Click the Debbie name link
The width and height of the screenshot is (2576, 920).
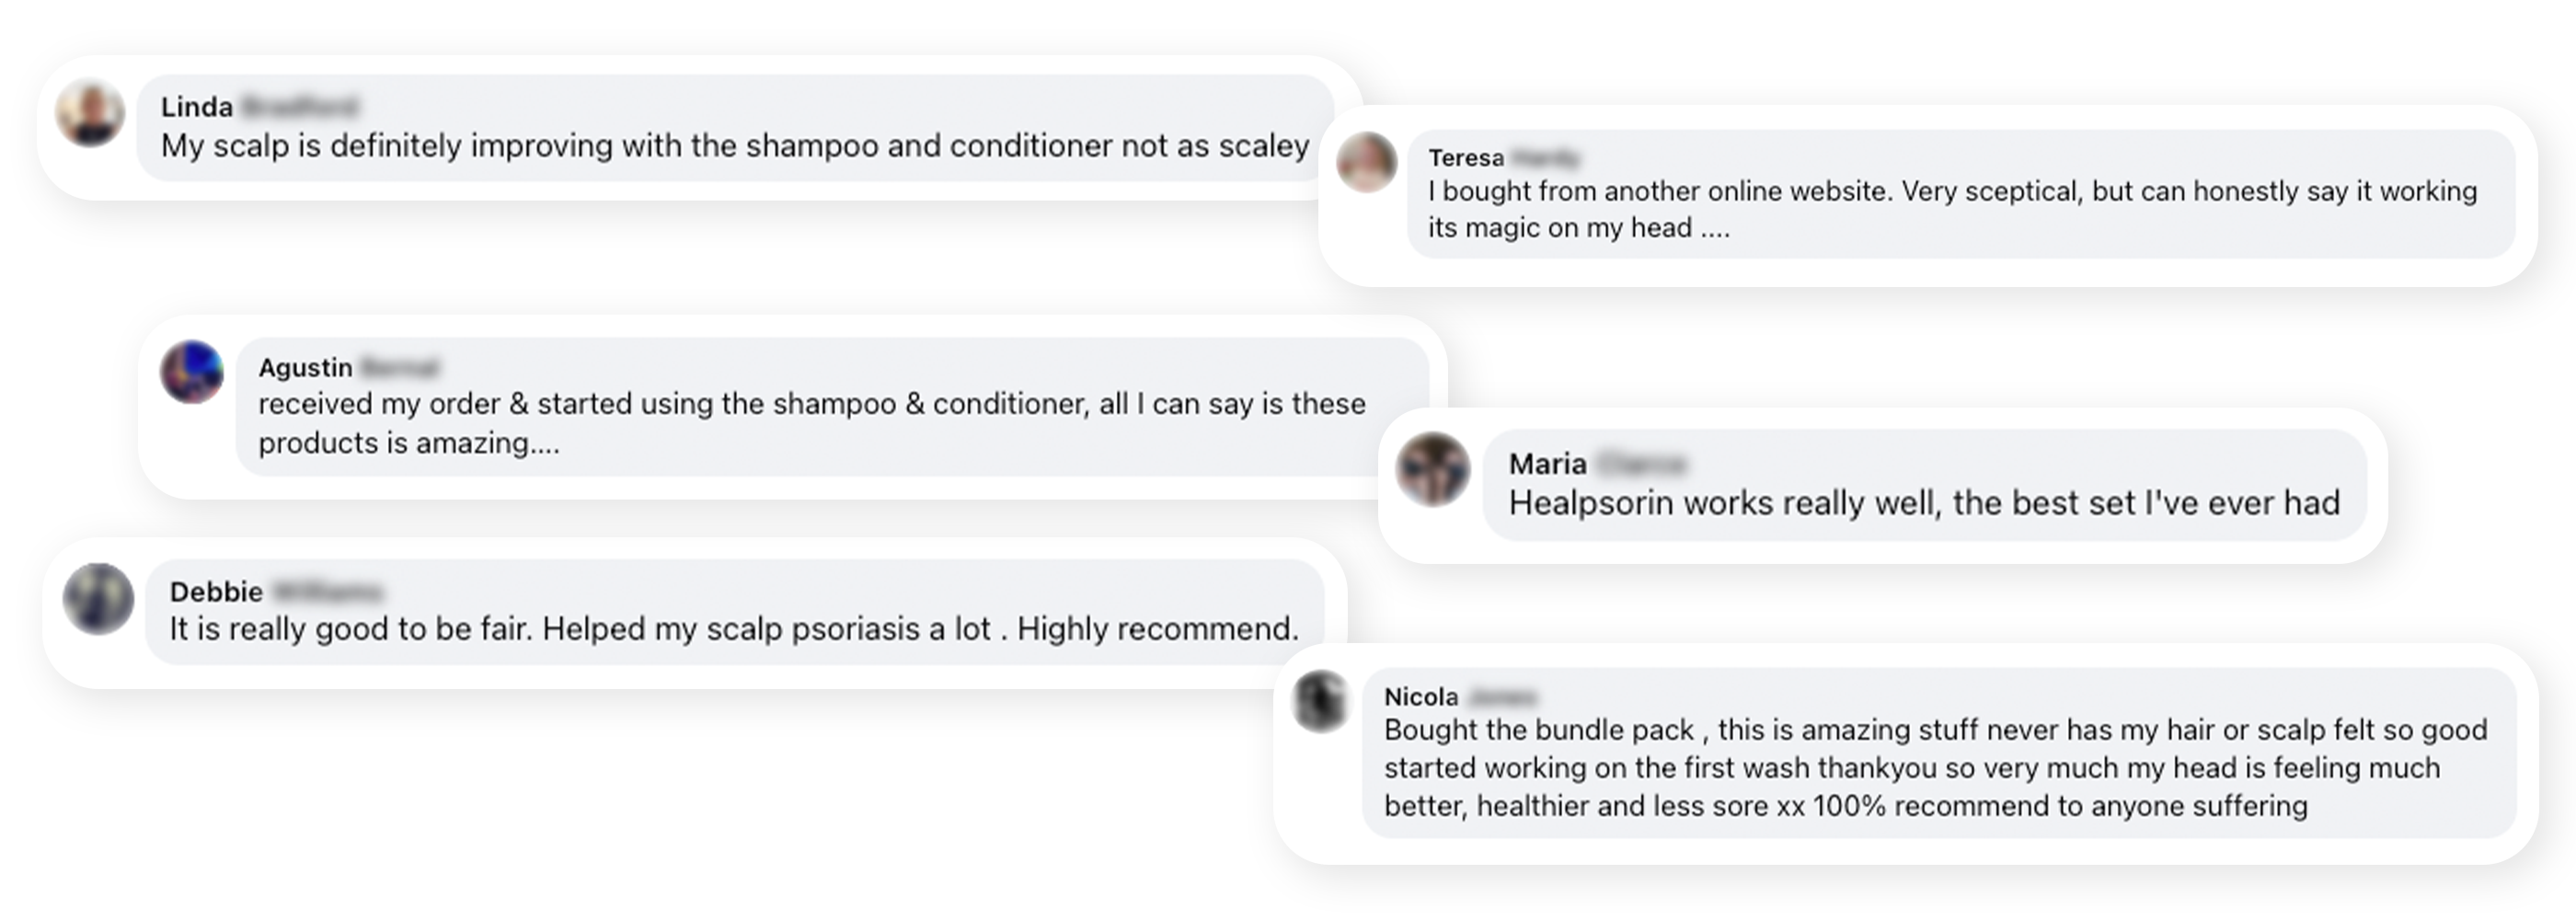(216, 592)
